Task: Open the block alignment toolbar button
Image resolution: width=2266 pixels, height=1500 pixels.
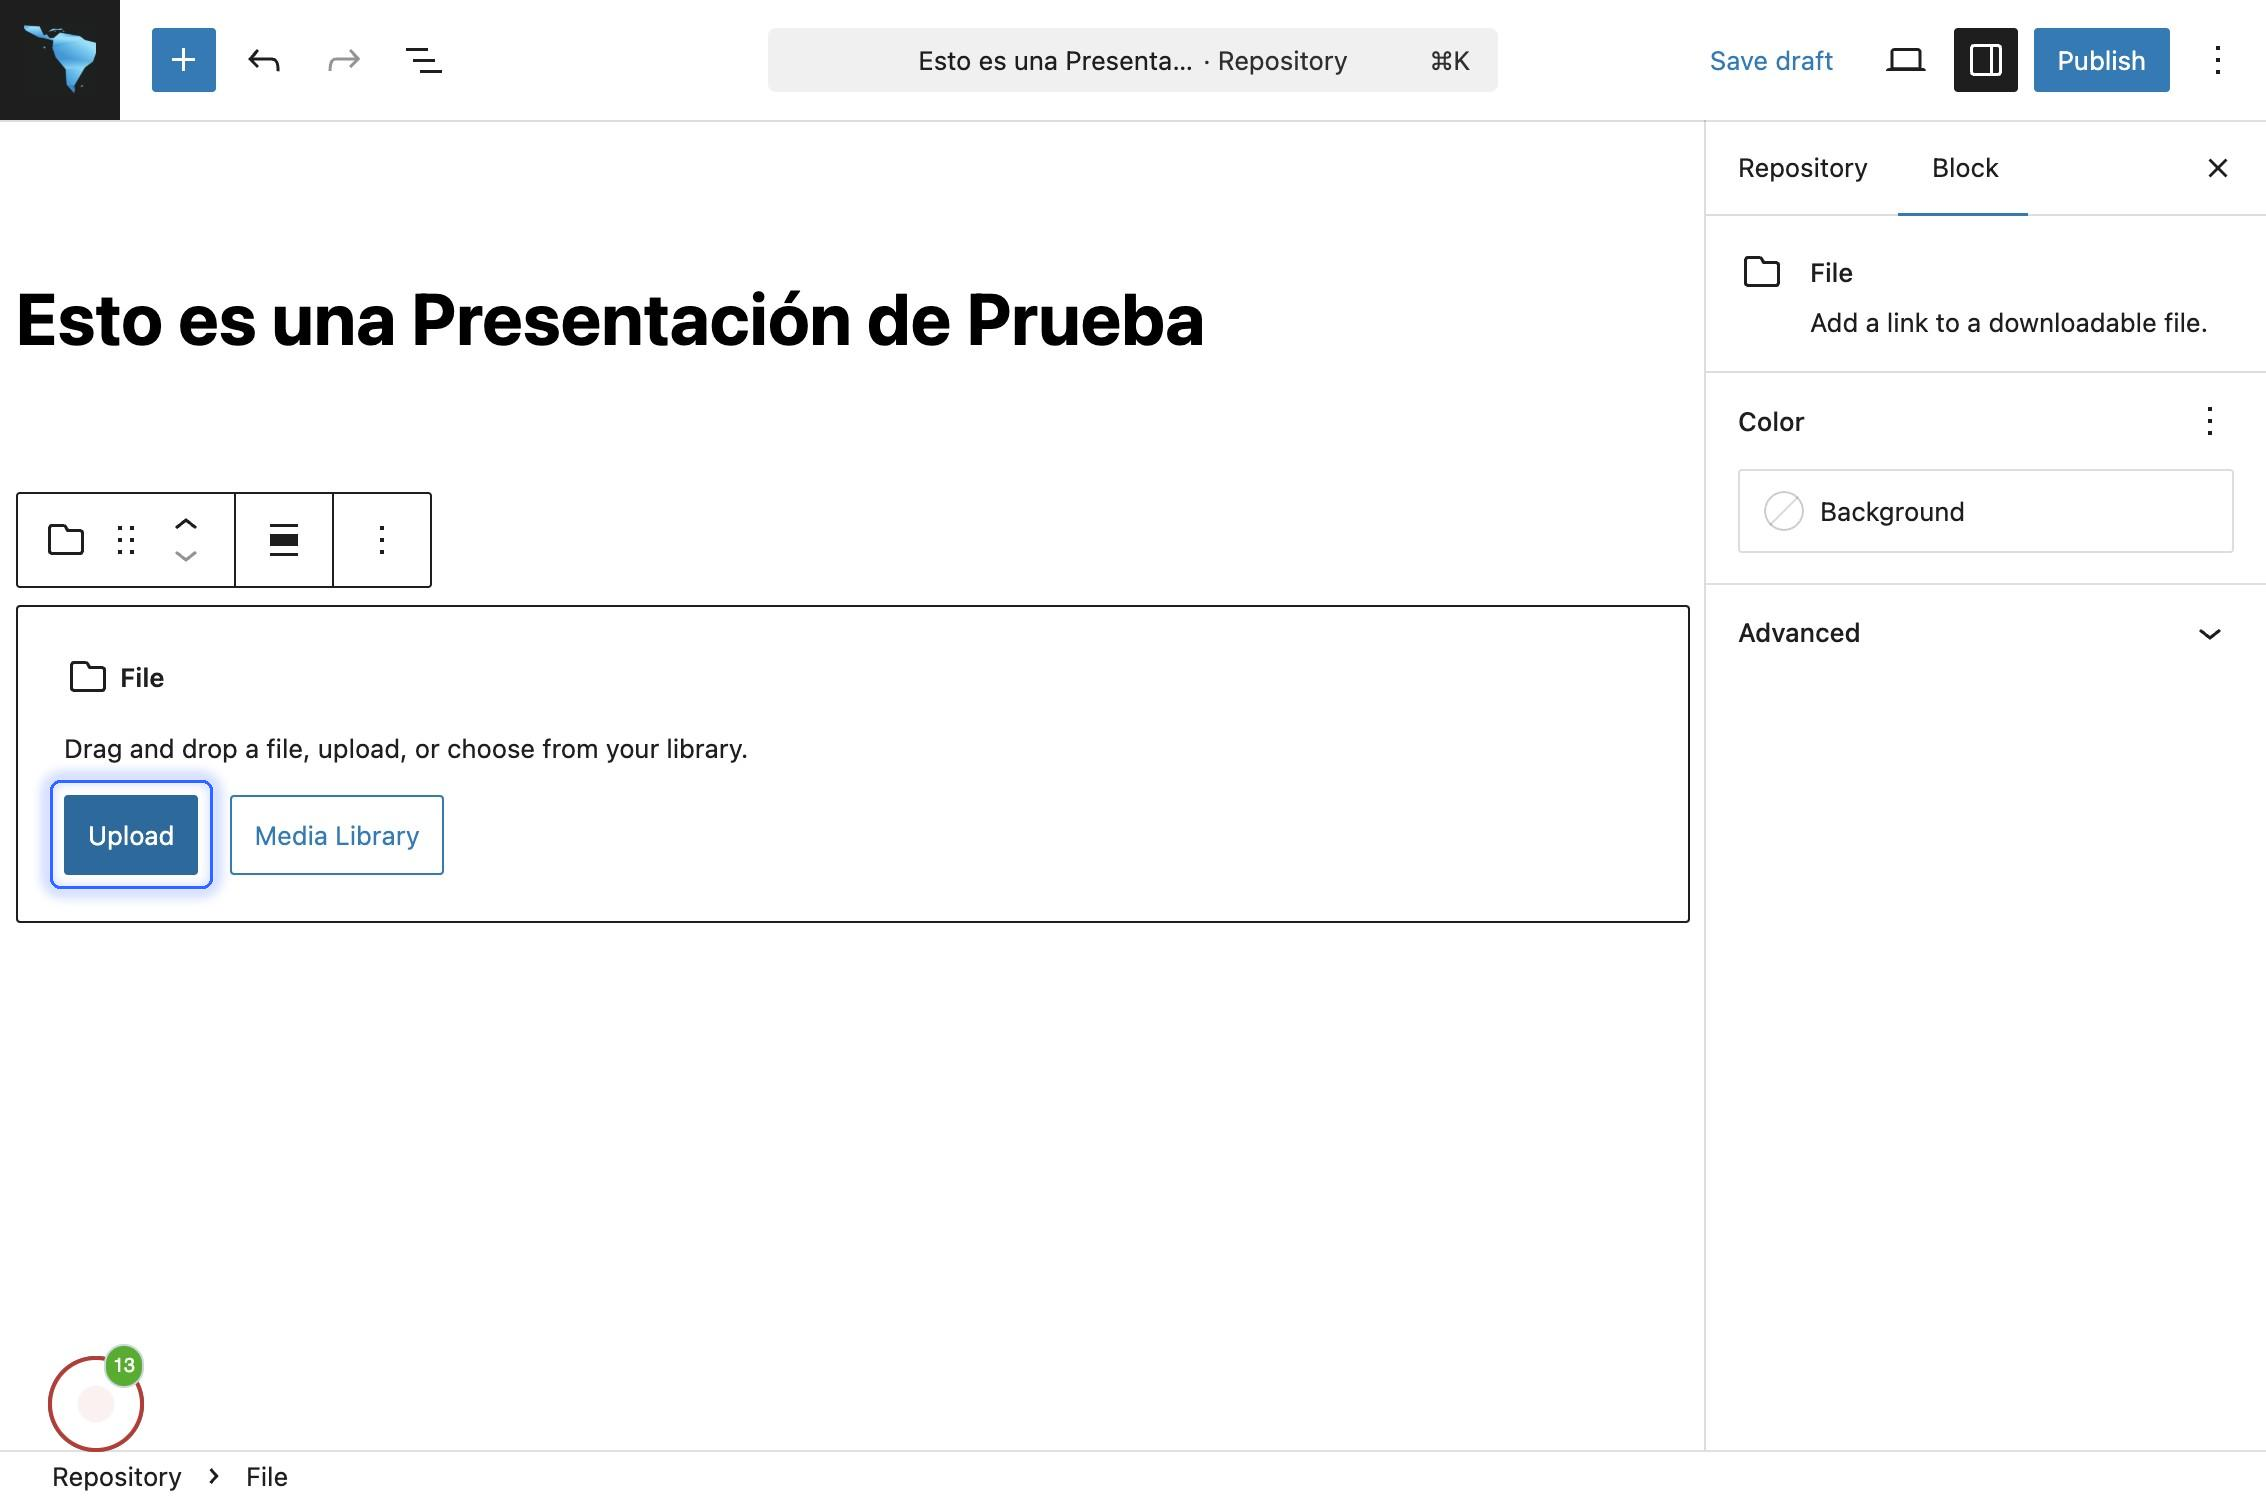Action: 284,540
